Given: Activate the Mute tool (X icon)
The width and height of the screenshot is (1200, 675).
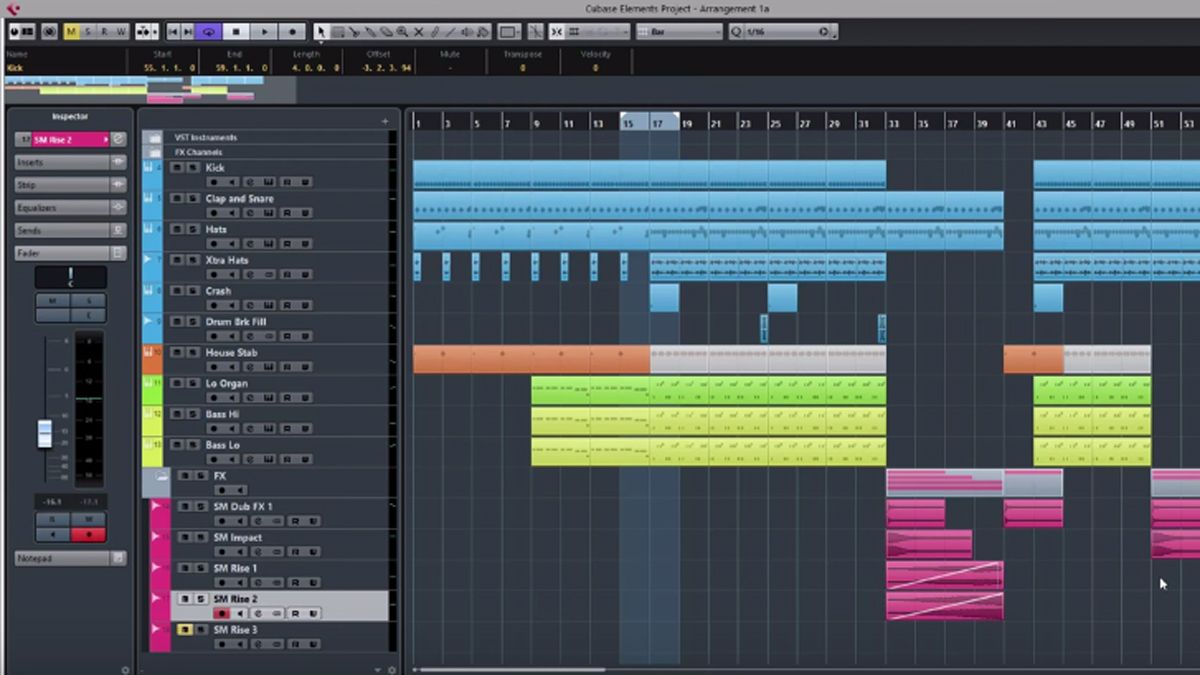Looking at the screenshot, I should pyautogui.click(x=419, y=31).
